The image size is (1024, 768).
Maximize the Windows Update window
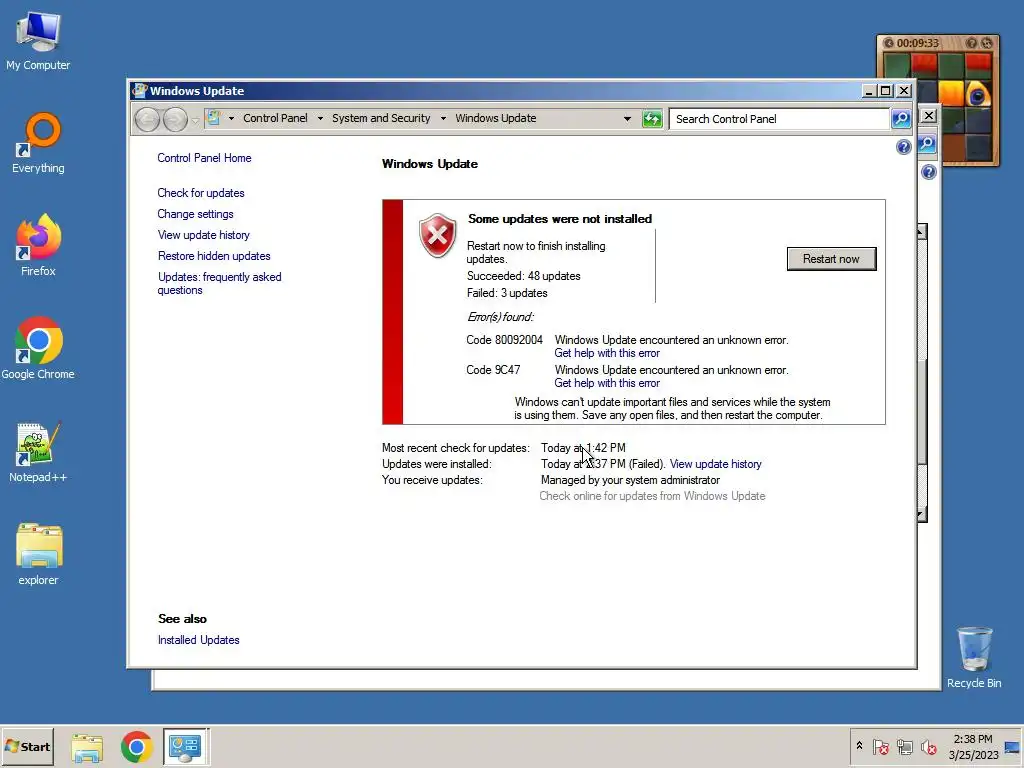click(x=886, y=91)
